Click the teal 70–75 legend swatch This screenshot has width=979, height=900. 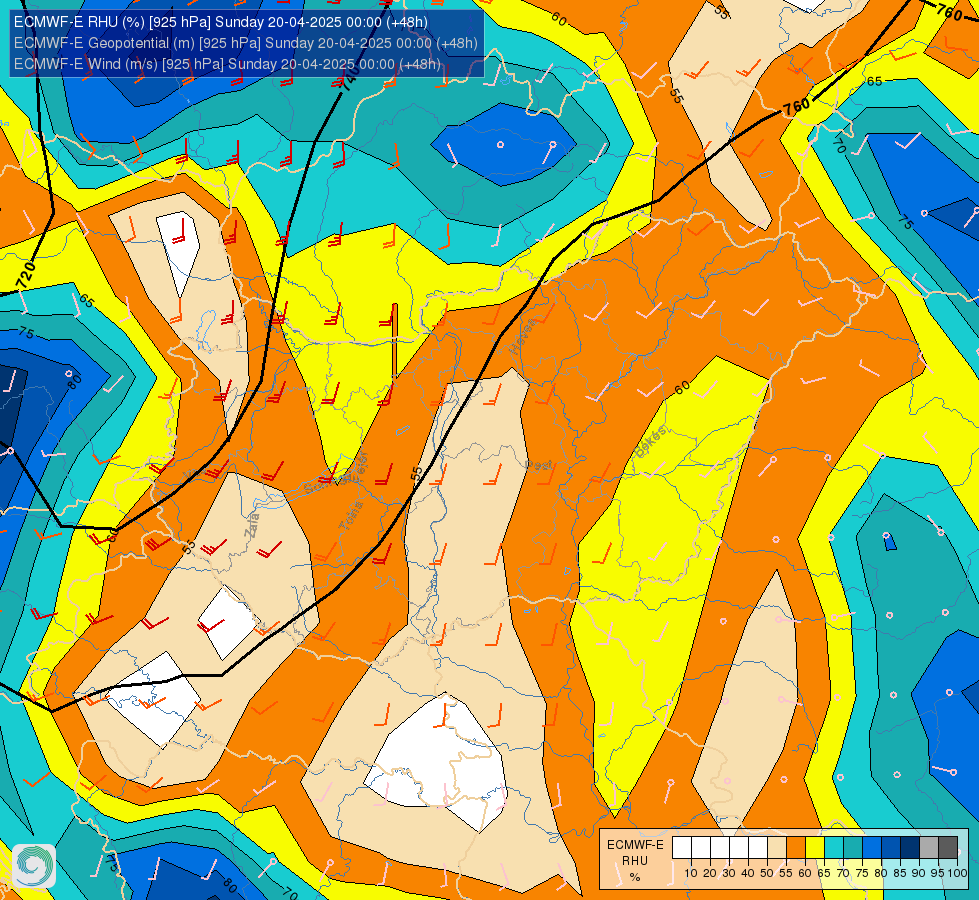[853, 848]
